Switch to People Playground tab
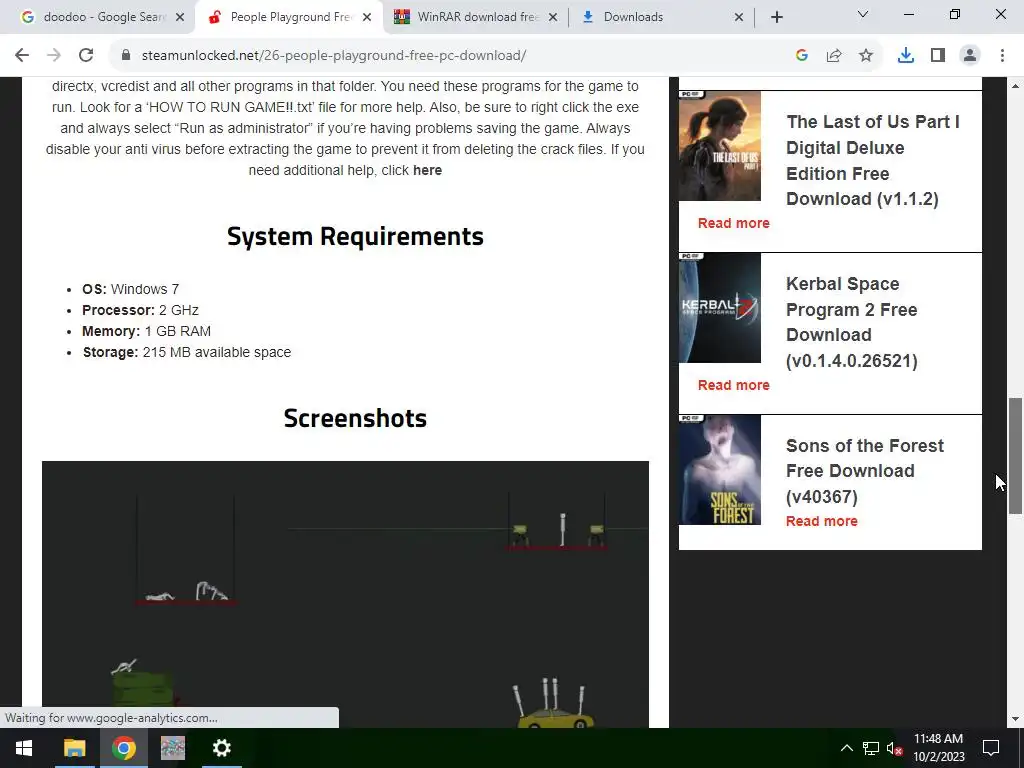This screenshot has width=1024, height=768. (290, 17)
